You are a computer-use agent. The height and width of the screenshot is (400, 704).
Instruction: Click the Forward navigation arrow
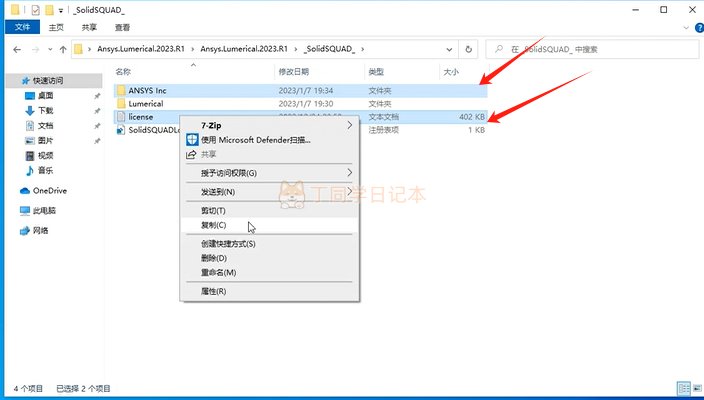pos(35,49)
